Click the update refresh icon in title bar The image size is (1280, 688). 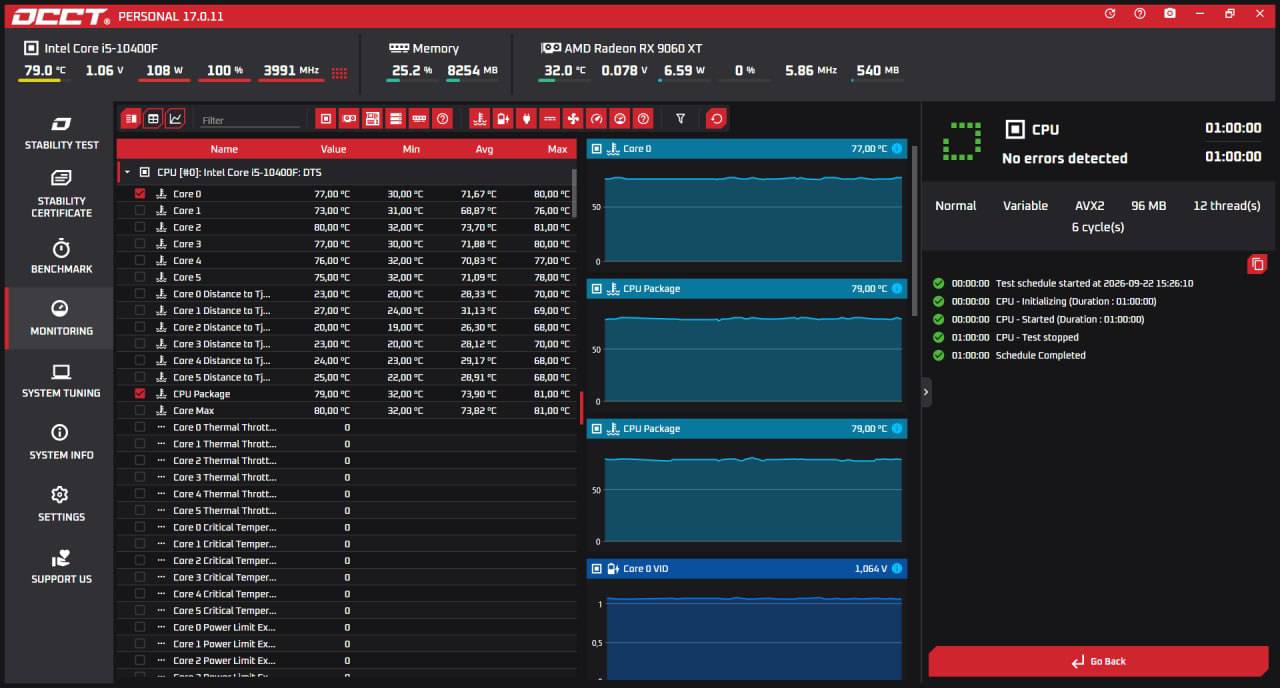click(x=1110, y=14)
